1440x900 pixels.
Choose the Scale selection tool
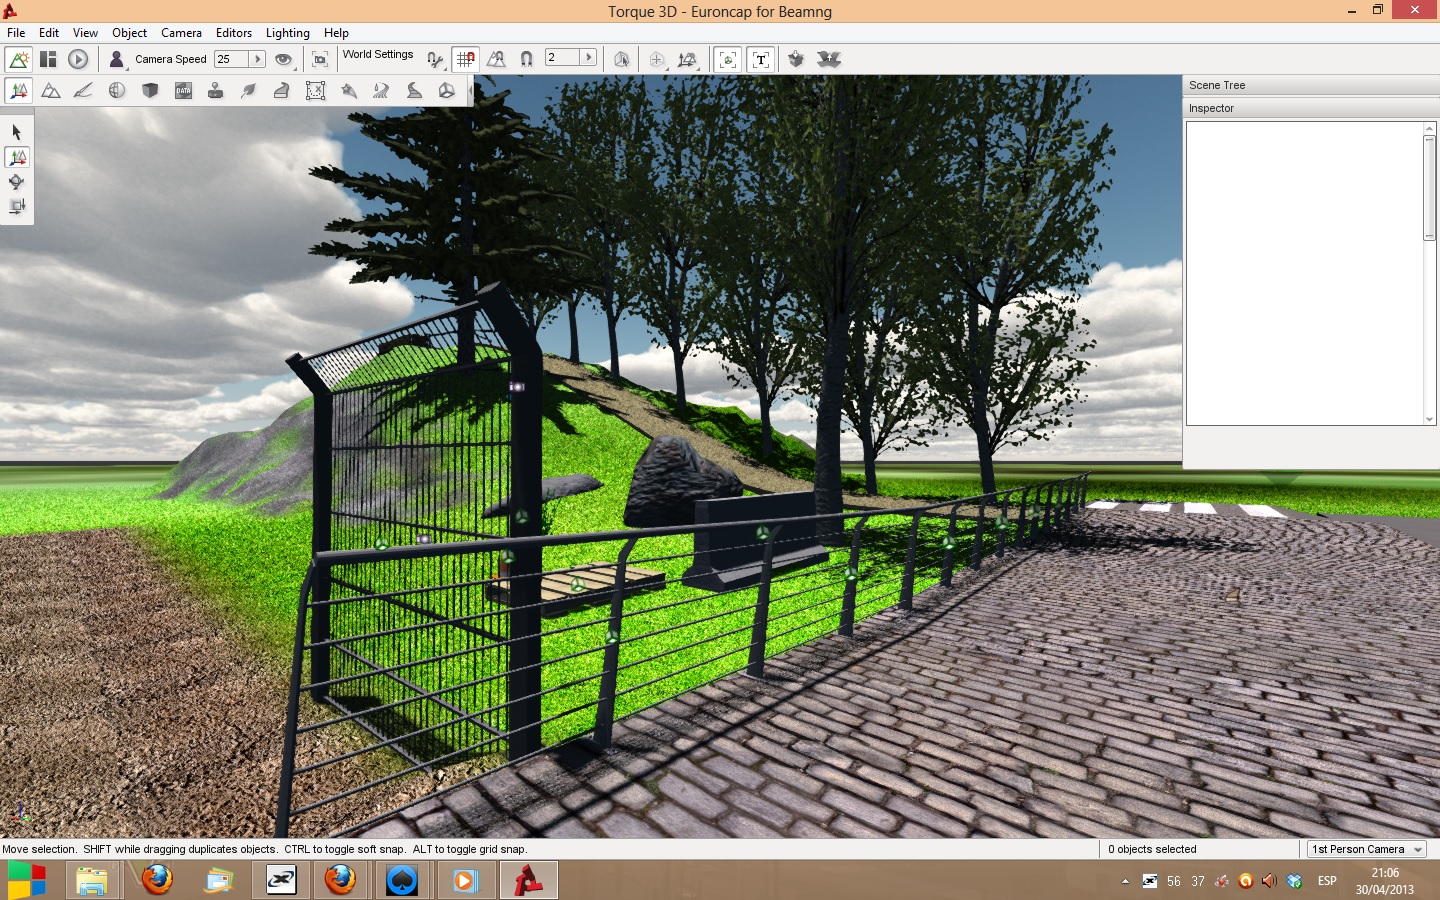coord(17,207)
